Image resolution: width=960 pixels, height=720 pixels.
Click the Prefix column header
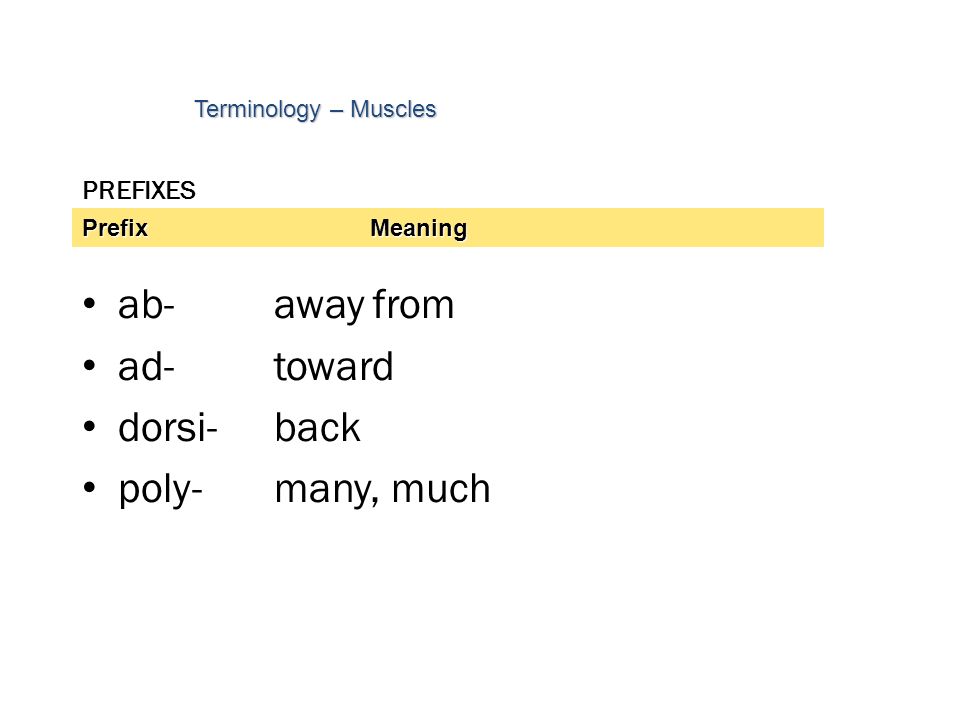pyautogui.click(x=115, y=228)
